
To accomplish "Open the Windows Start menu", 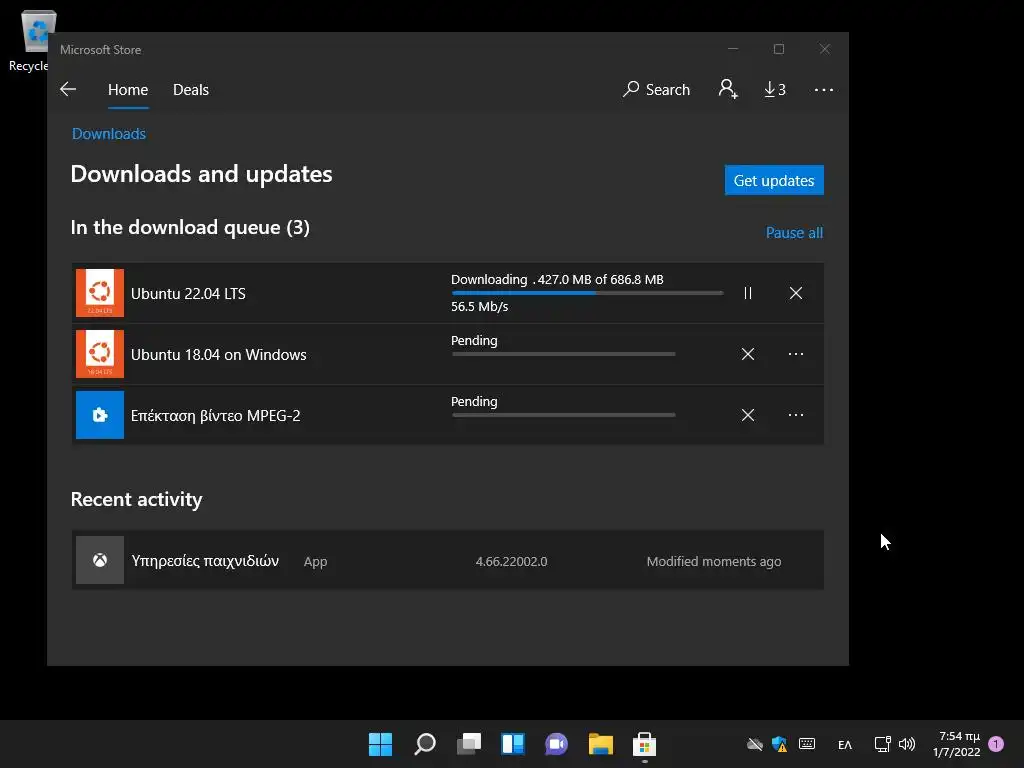I will (x=381, y=744).
